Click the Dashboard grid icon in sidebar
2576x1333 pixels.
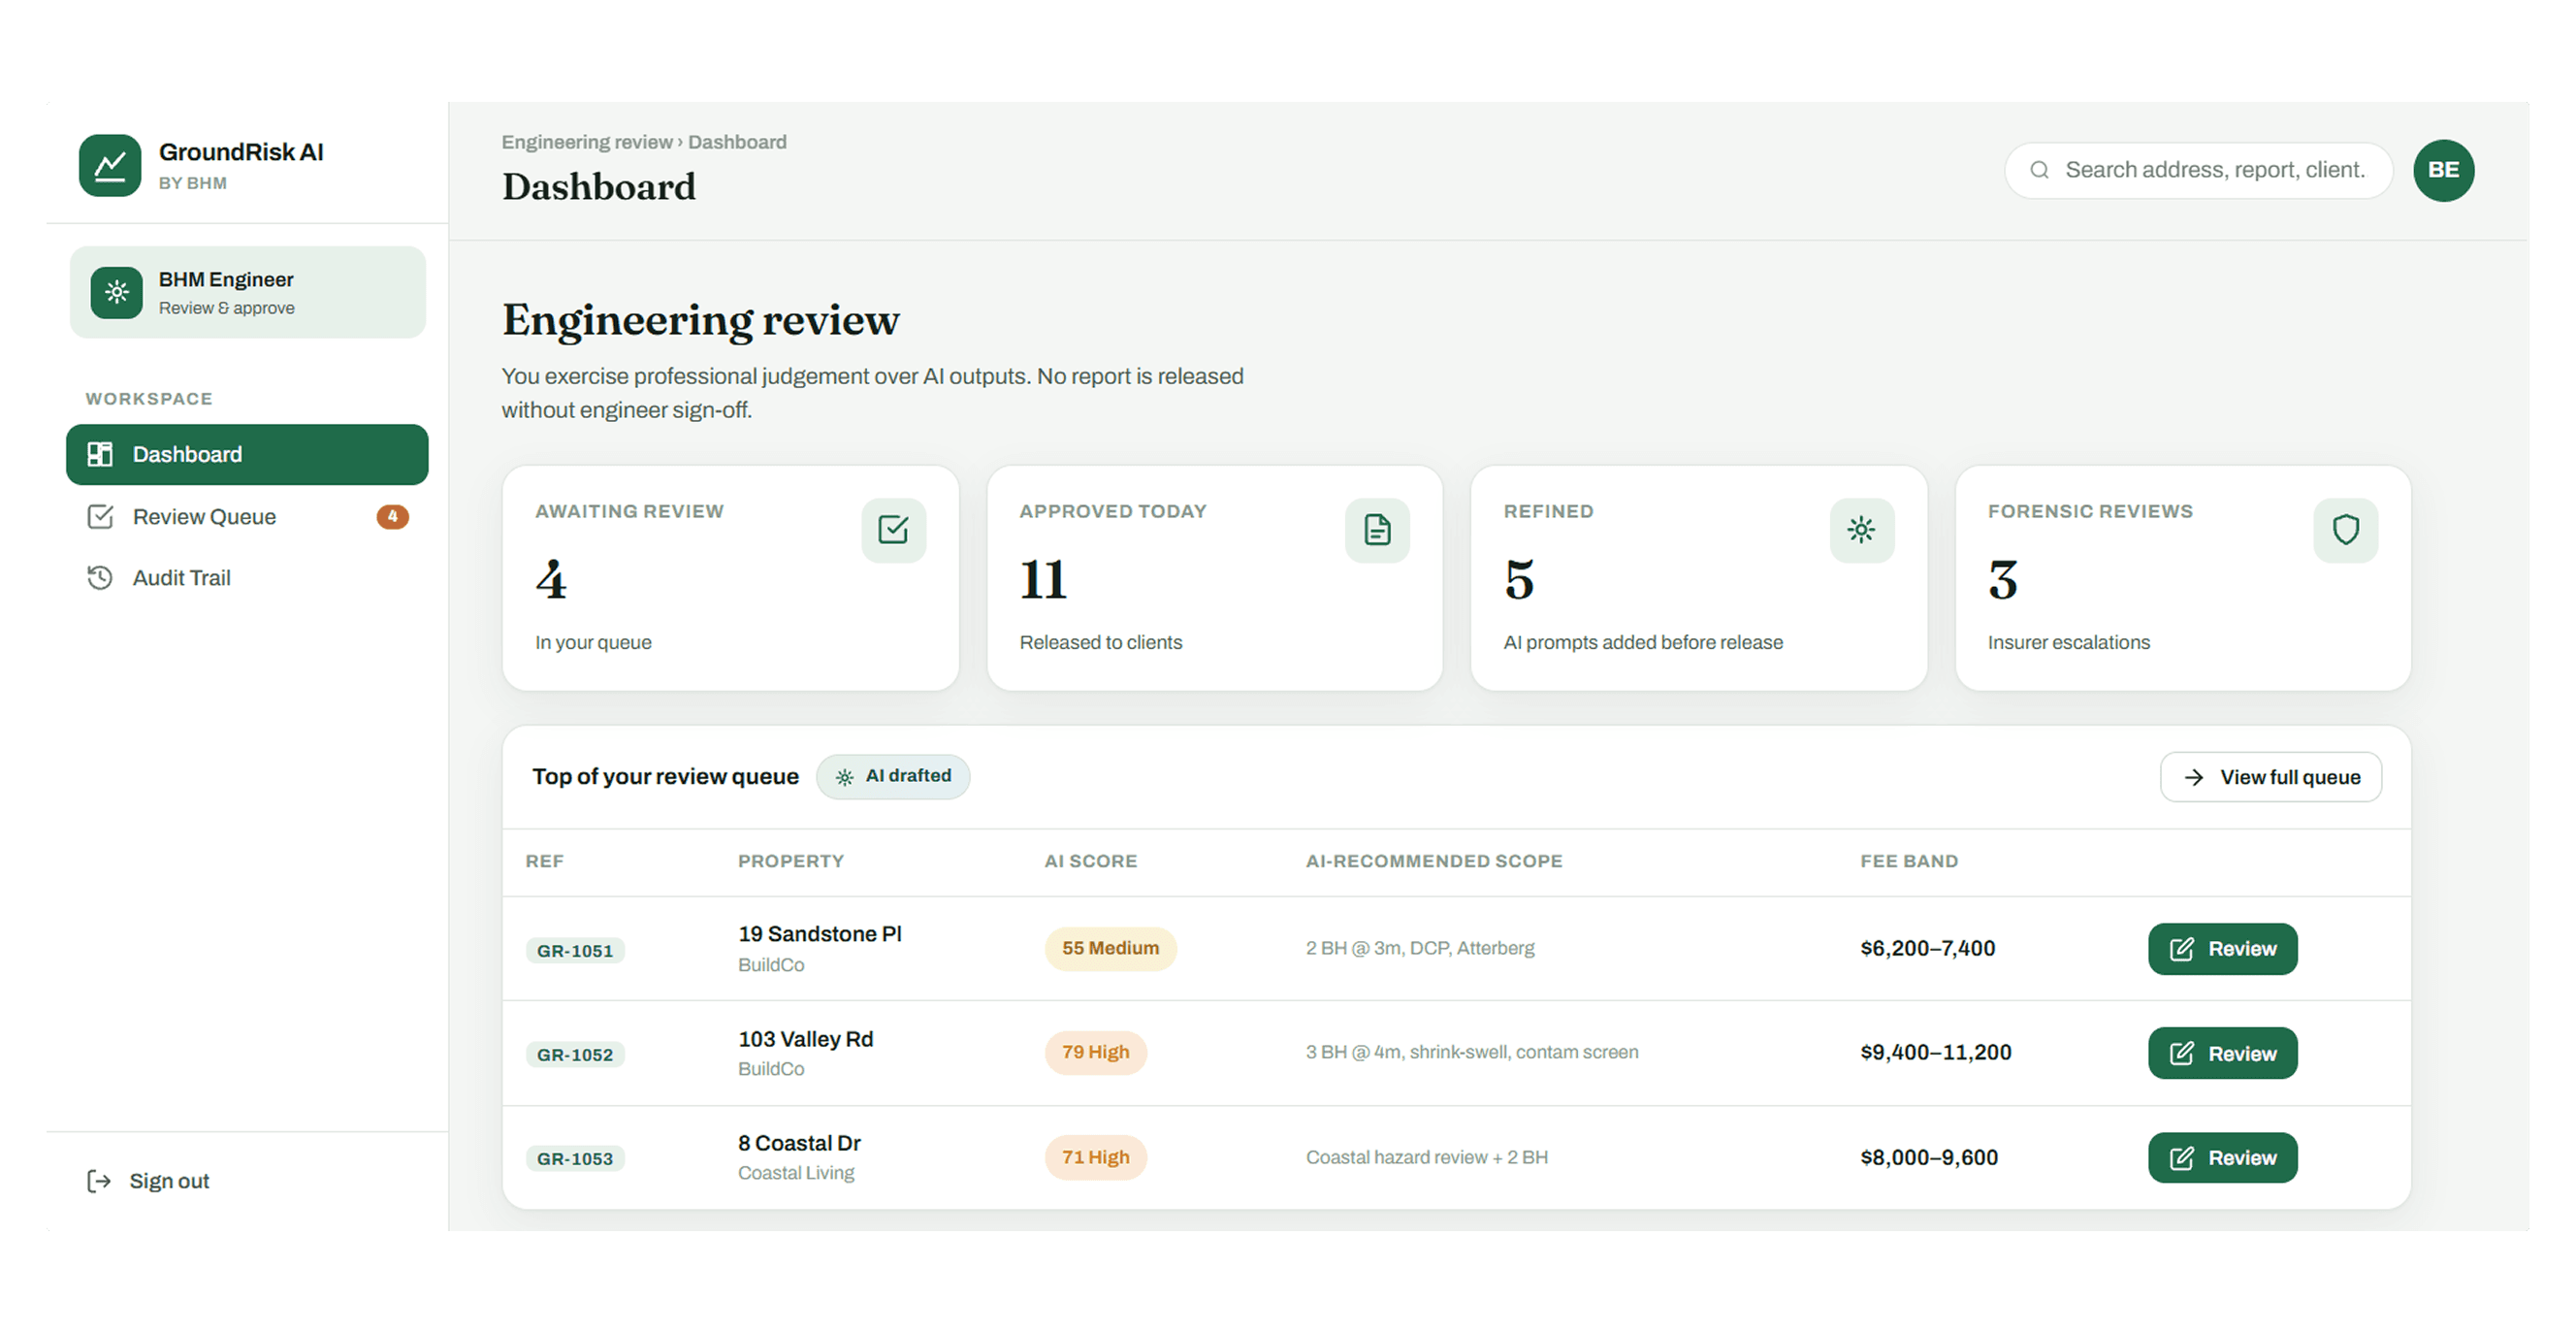pos(100,454)
